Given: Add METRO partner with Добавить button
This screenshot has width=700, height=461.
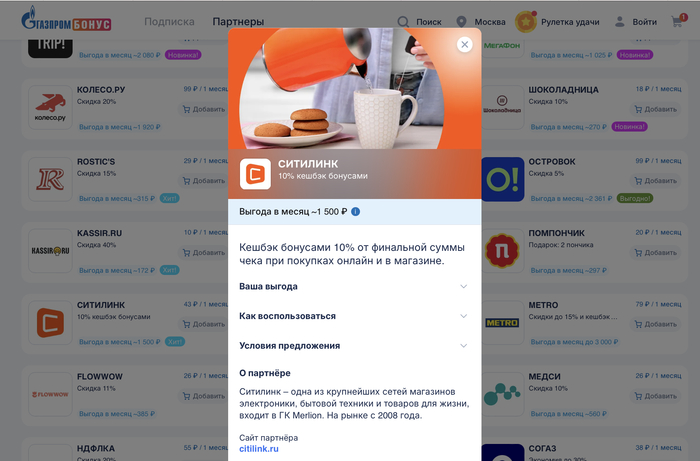Looking at the screenshot, I should pos(656,324).
